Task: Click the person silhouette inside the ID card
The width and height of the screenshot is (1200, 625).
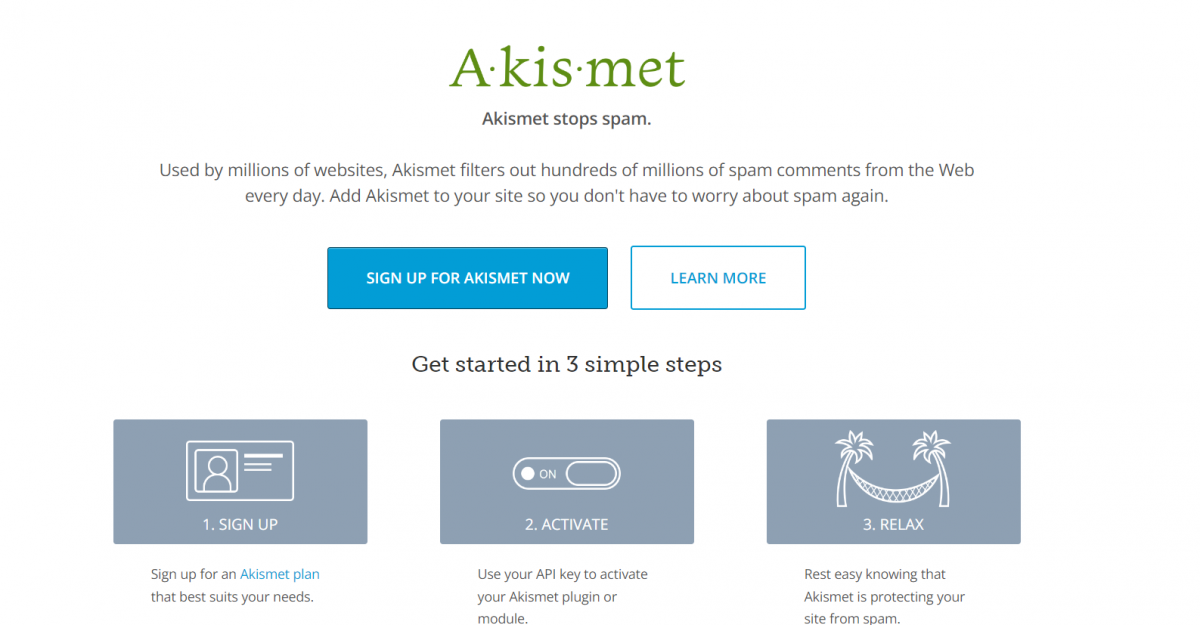Action: tap(217, 471)
